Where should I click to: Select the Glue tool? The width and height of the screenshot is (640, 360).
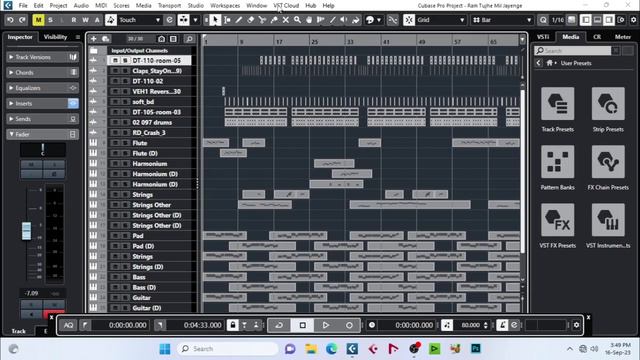(274, 20)
